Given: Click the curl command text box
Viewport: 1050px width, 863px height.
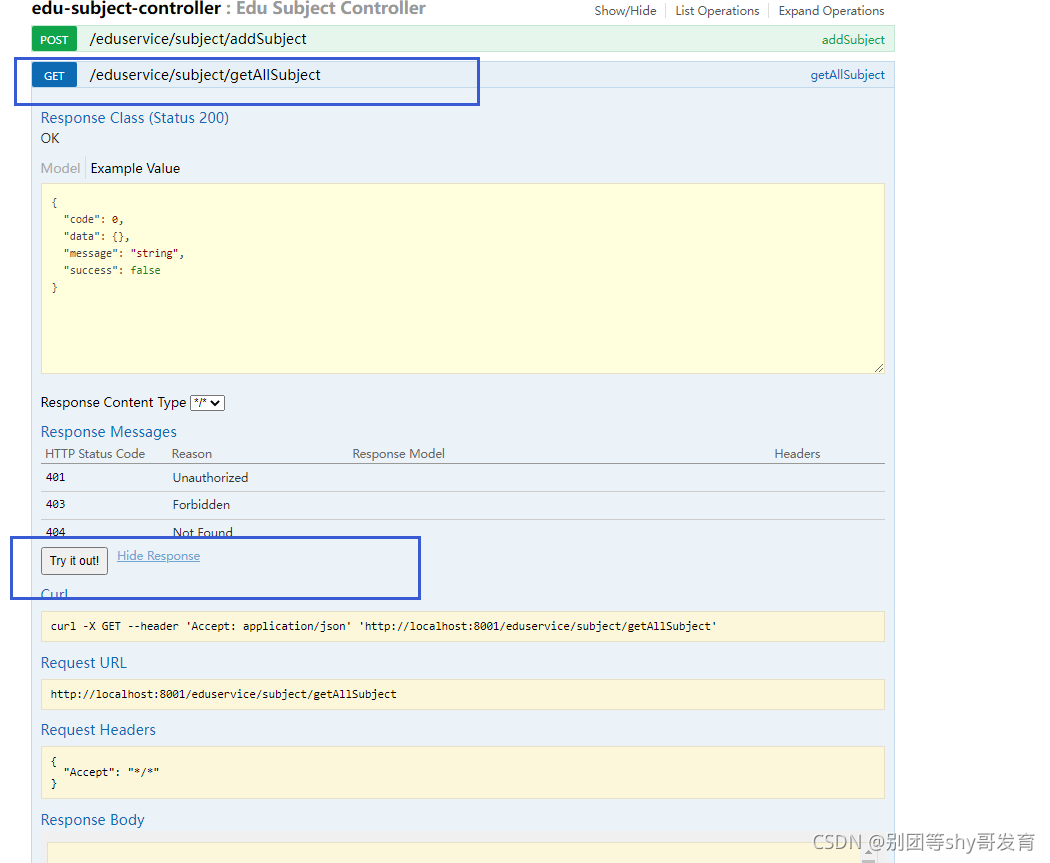Looking at the screenshot, I should [x=463, y=627].
